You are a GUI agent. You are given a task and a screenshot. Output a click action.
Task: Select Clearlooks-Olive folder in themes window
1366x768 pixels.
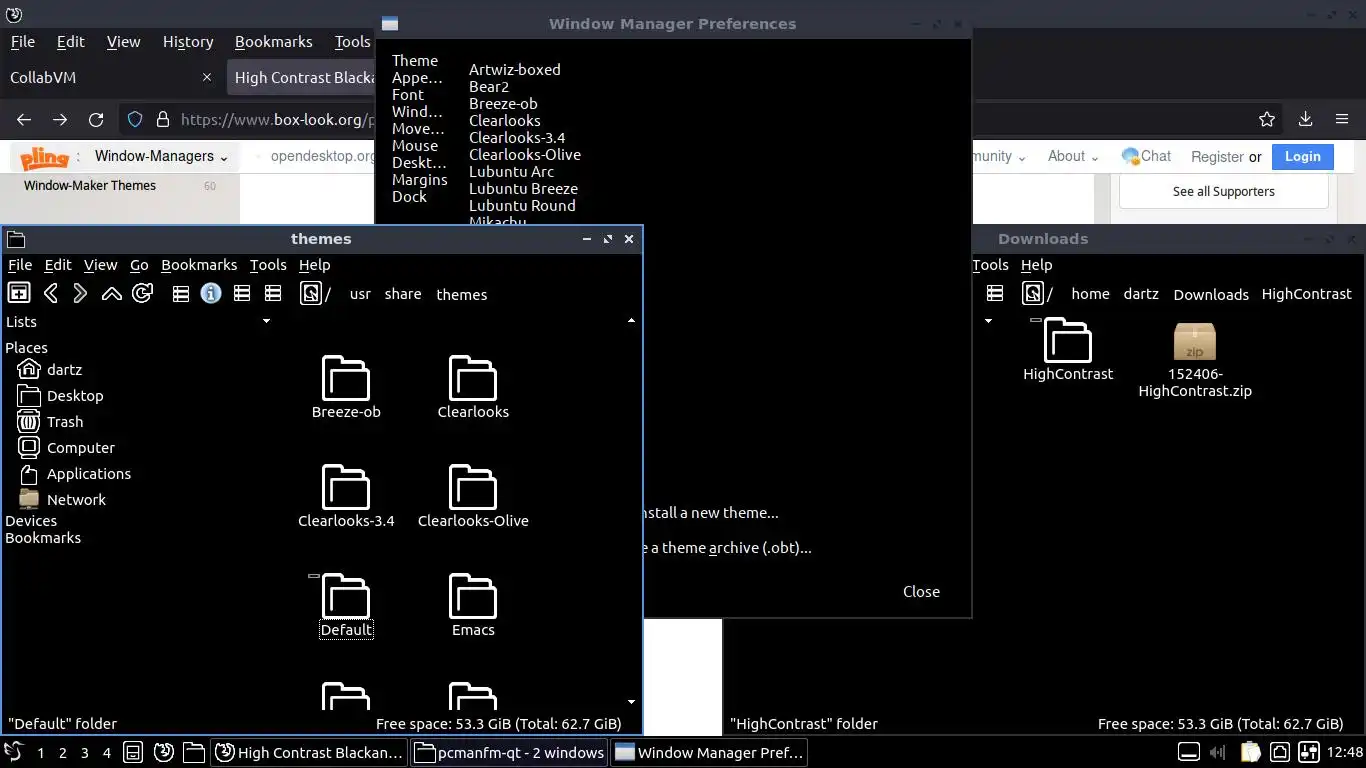[x=473, y=496]
